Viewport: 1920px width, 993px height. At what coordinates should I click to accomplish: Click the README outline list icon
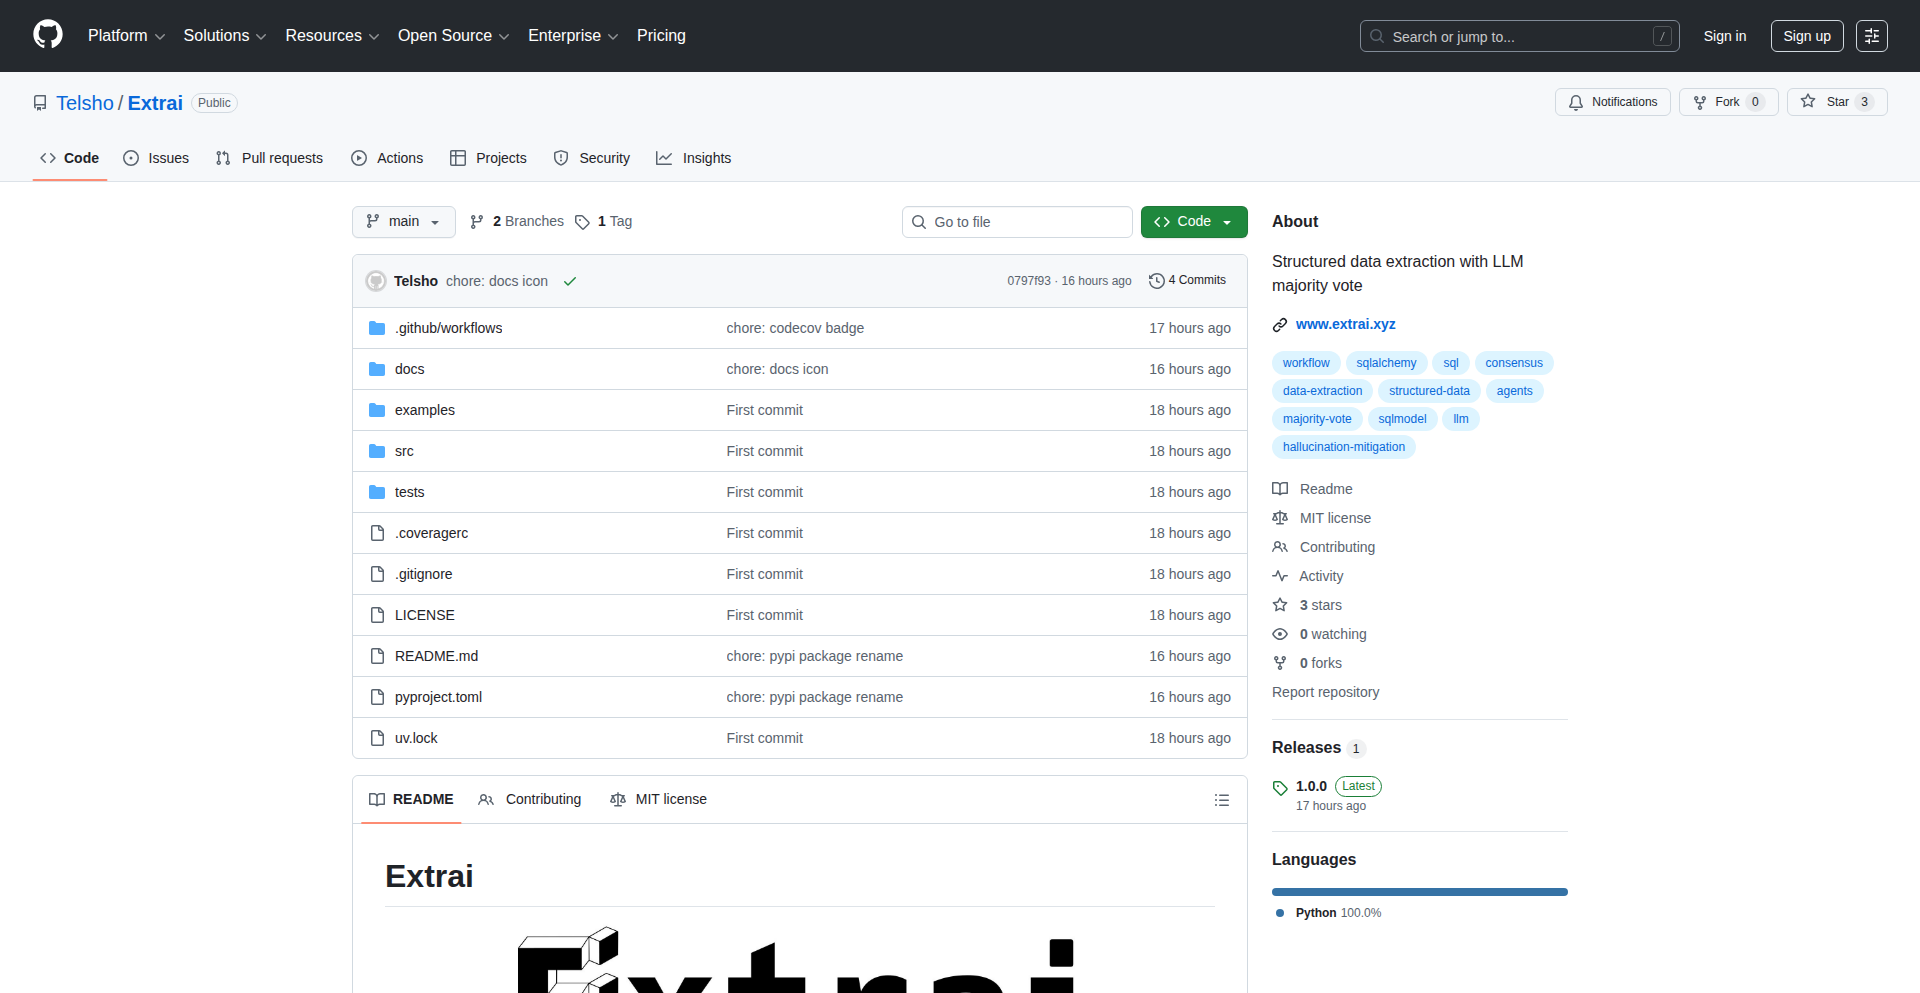[x=1222, y=800]
